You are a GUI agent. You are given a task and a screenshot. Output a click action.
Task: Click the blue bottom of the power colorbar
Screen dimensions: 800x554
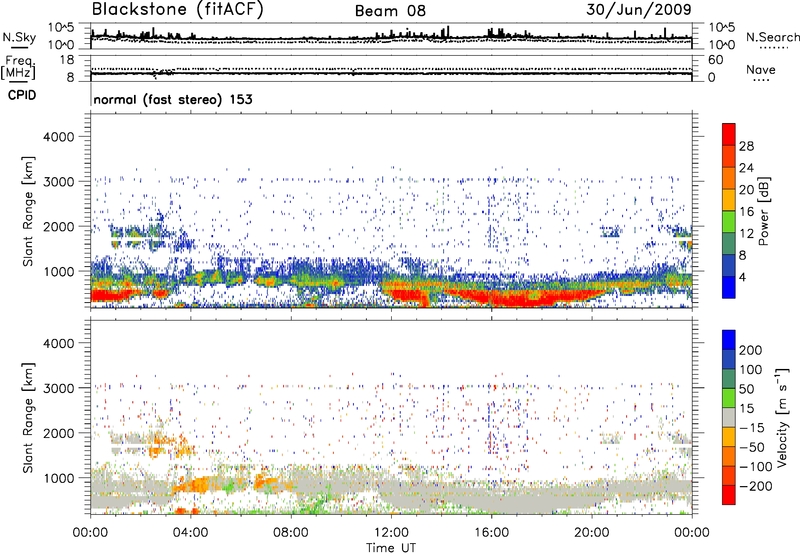(729, 287)
